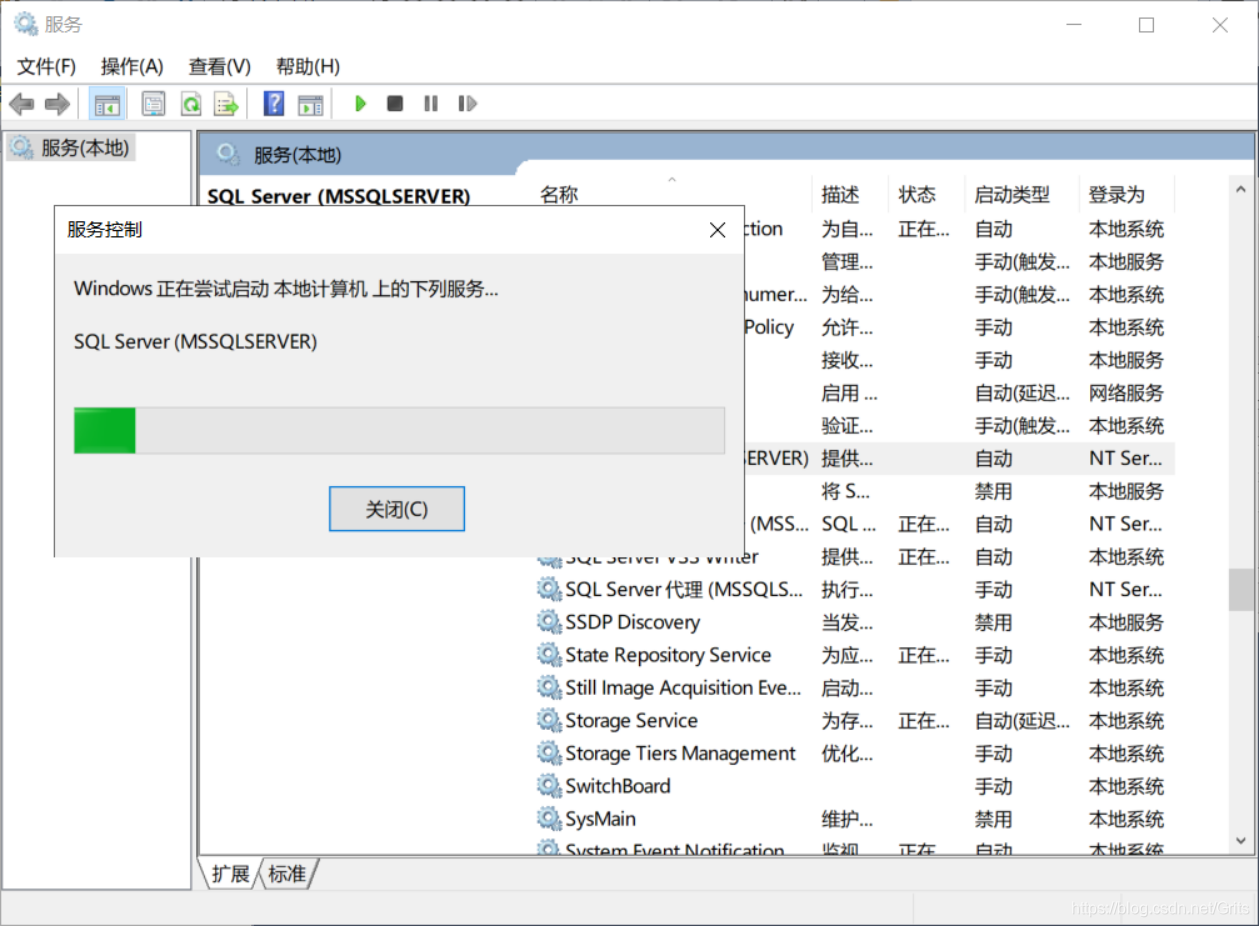Select the Storage Tiers Management row
This screenshot has width=1259, height=927.
tap(855, 753)
